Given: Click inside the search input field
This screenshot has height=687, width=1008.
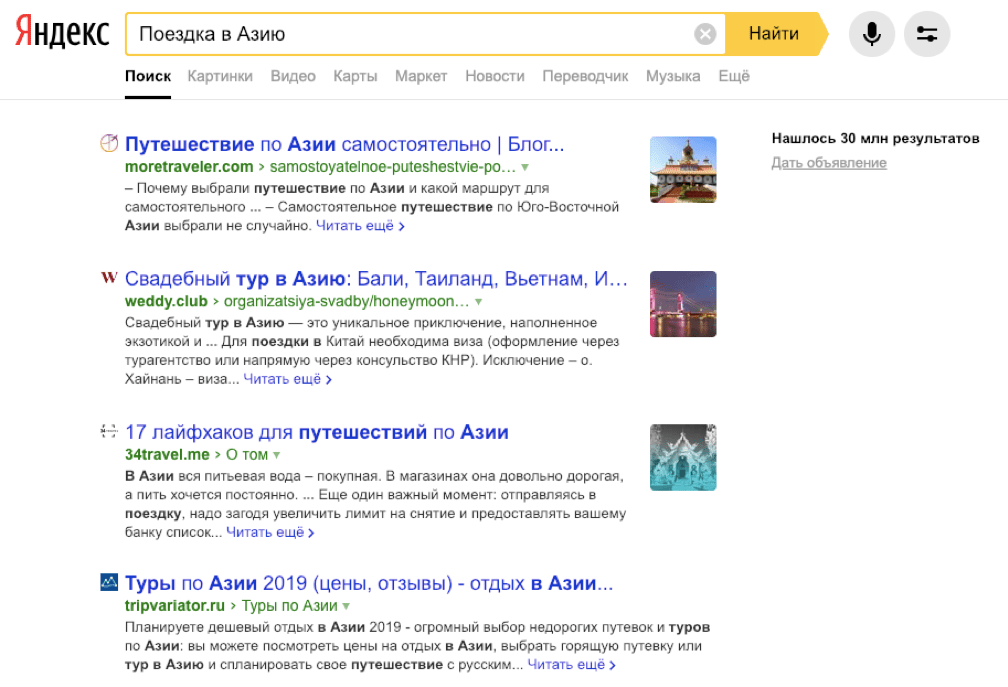Looking at the screenshot, I should [x=400, y=33].
